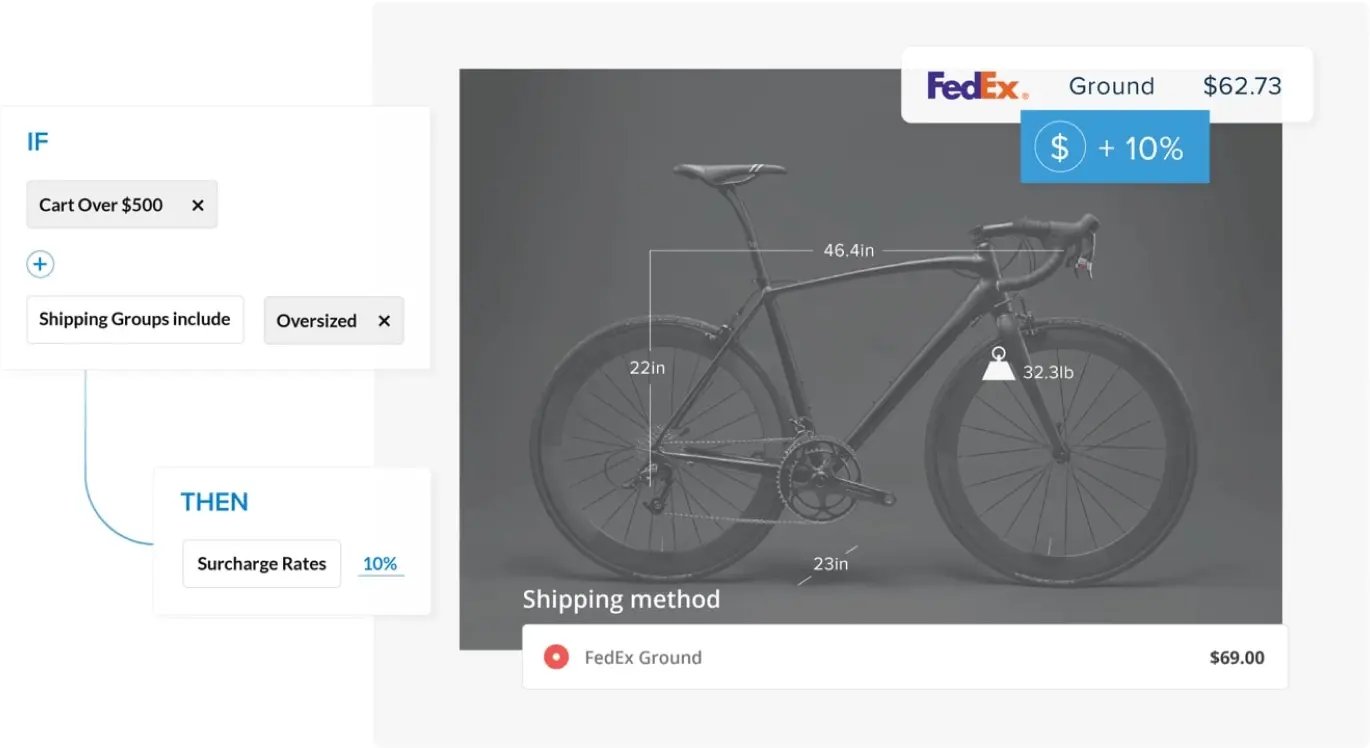Click the + 10% surcharge badge

point(1141,148)
